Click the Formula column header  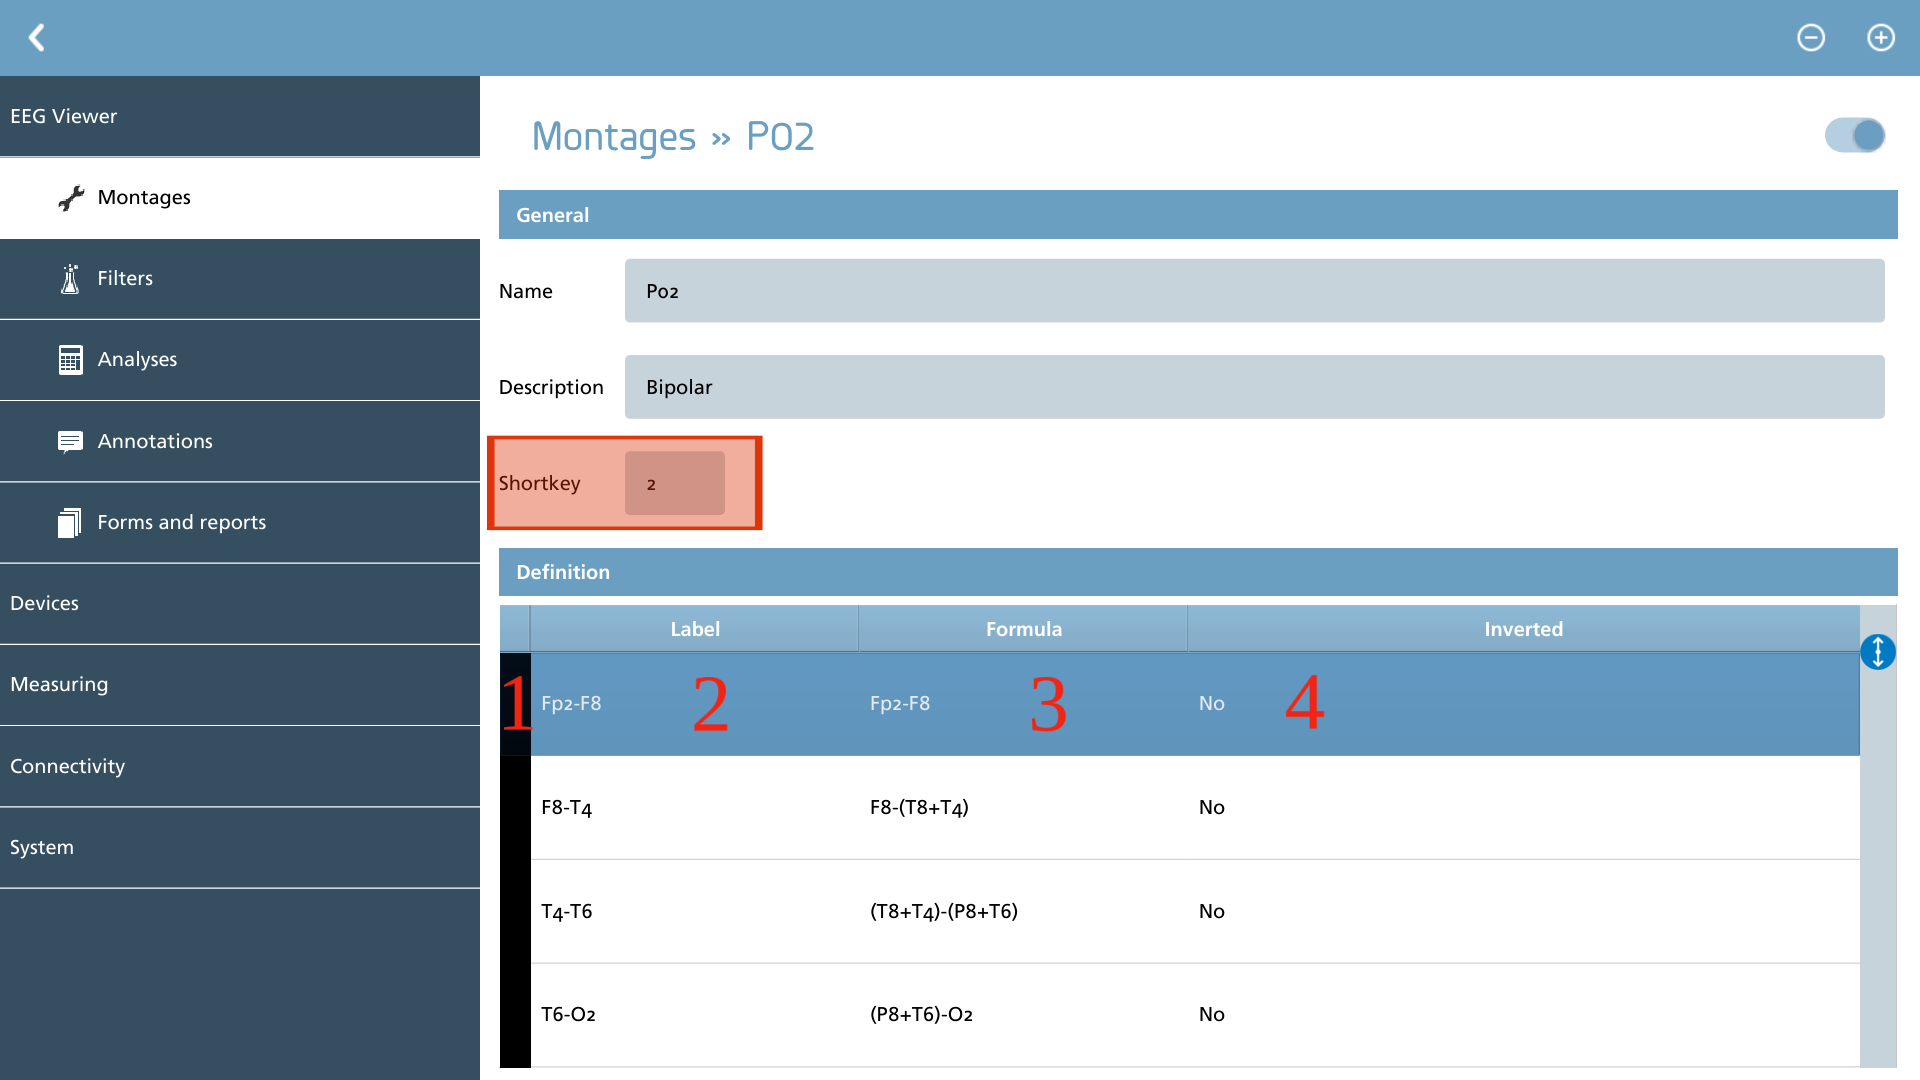[1023, 629]
